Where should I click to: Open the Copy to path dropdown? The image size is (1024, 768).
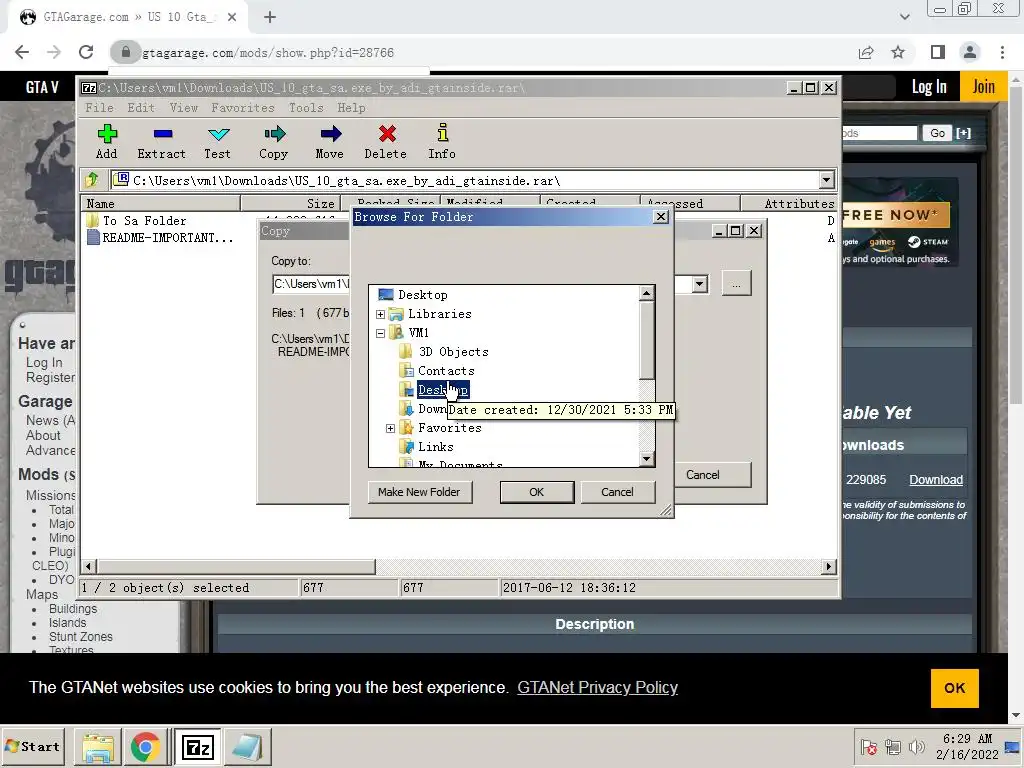699,284
